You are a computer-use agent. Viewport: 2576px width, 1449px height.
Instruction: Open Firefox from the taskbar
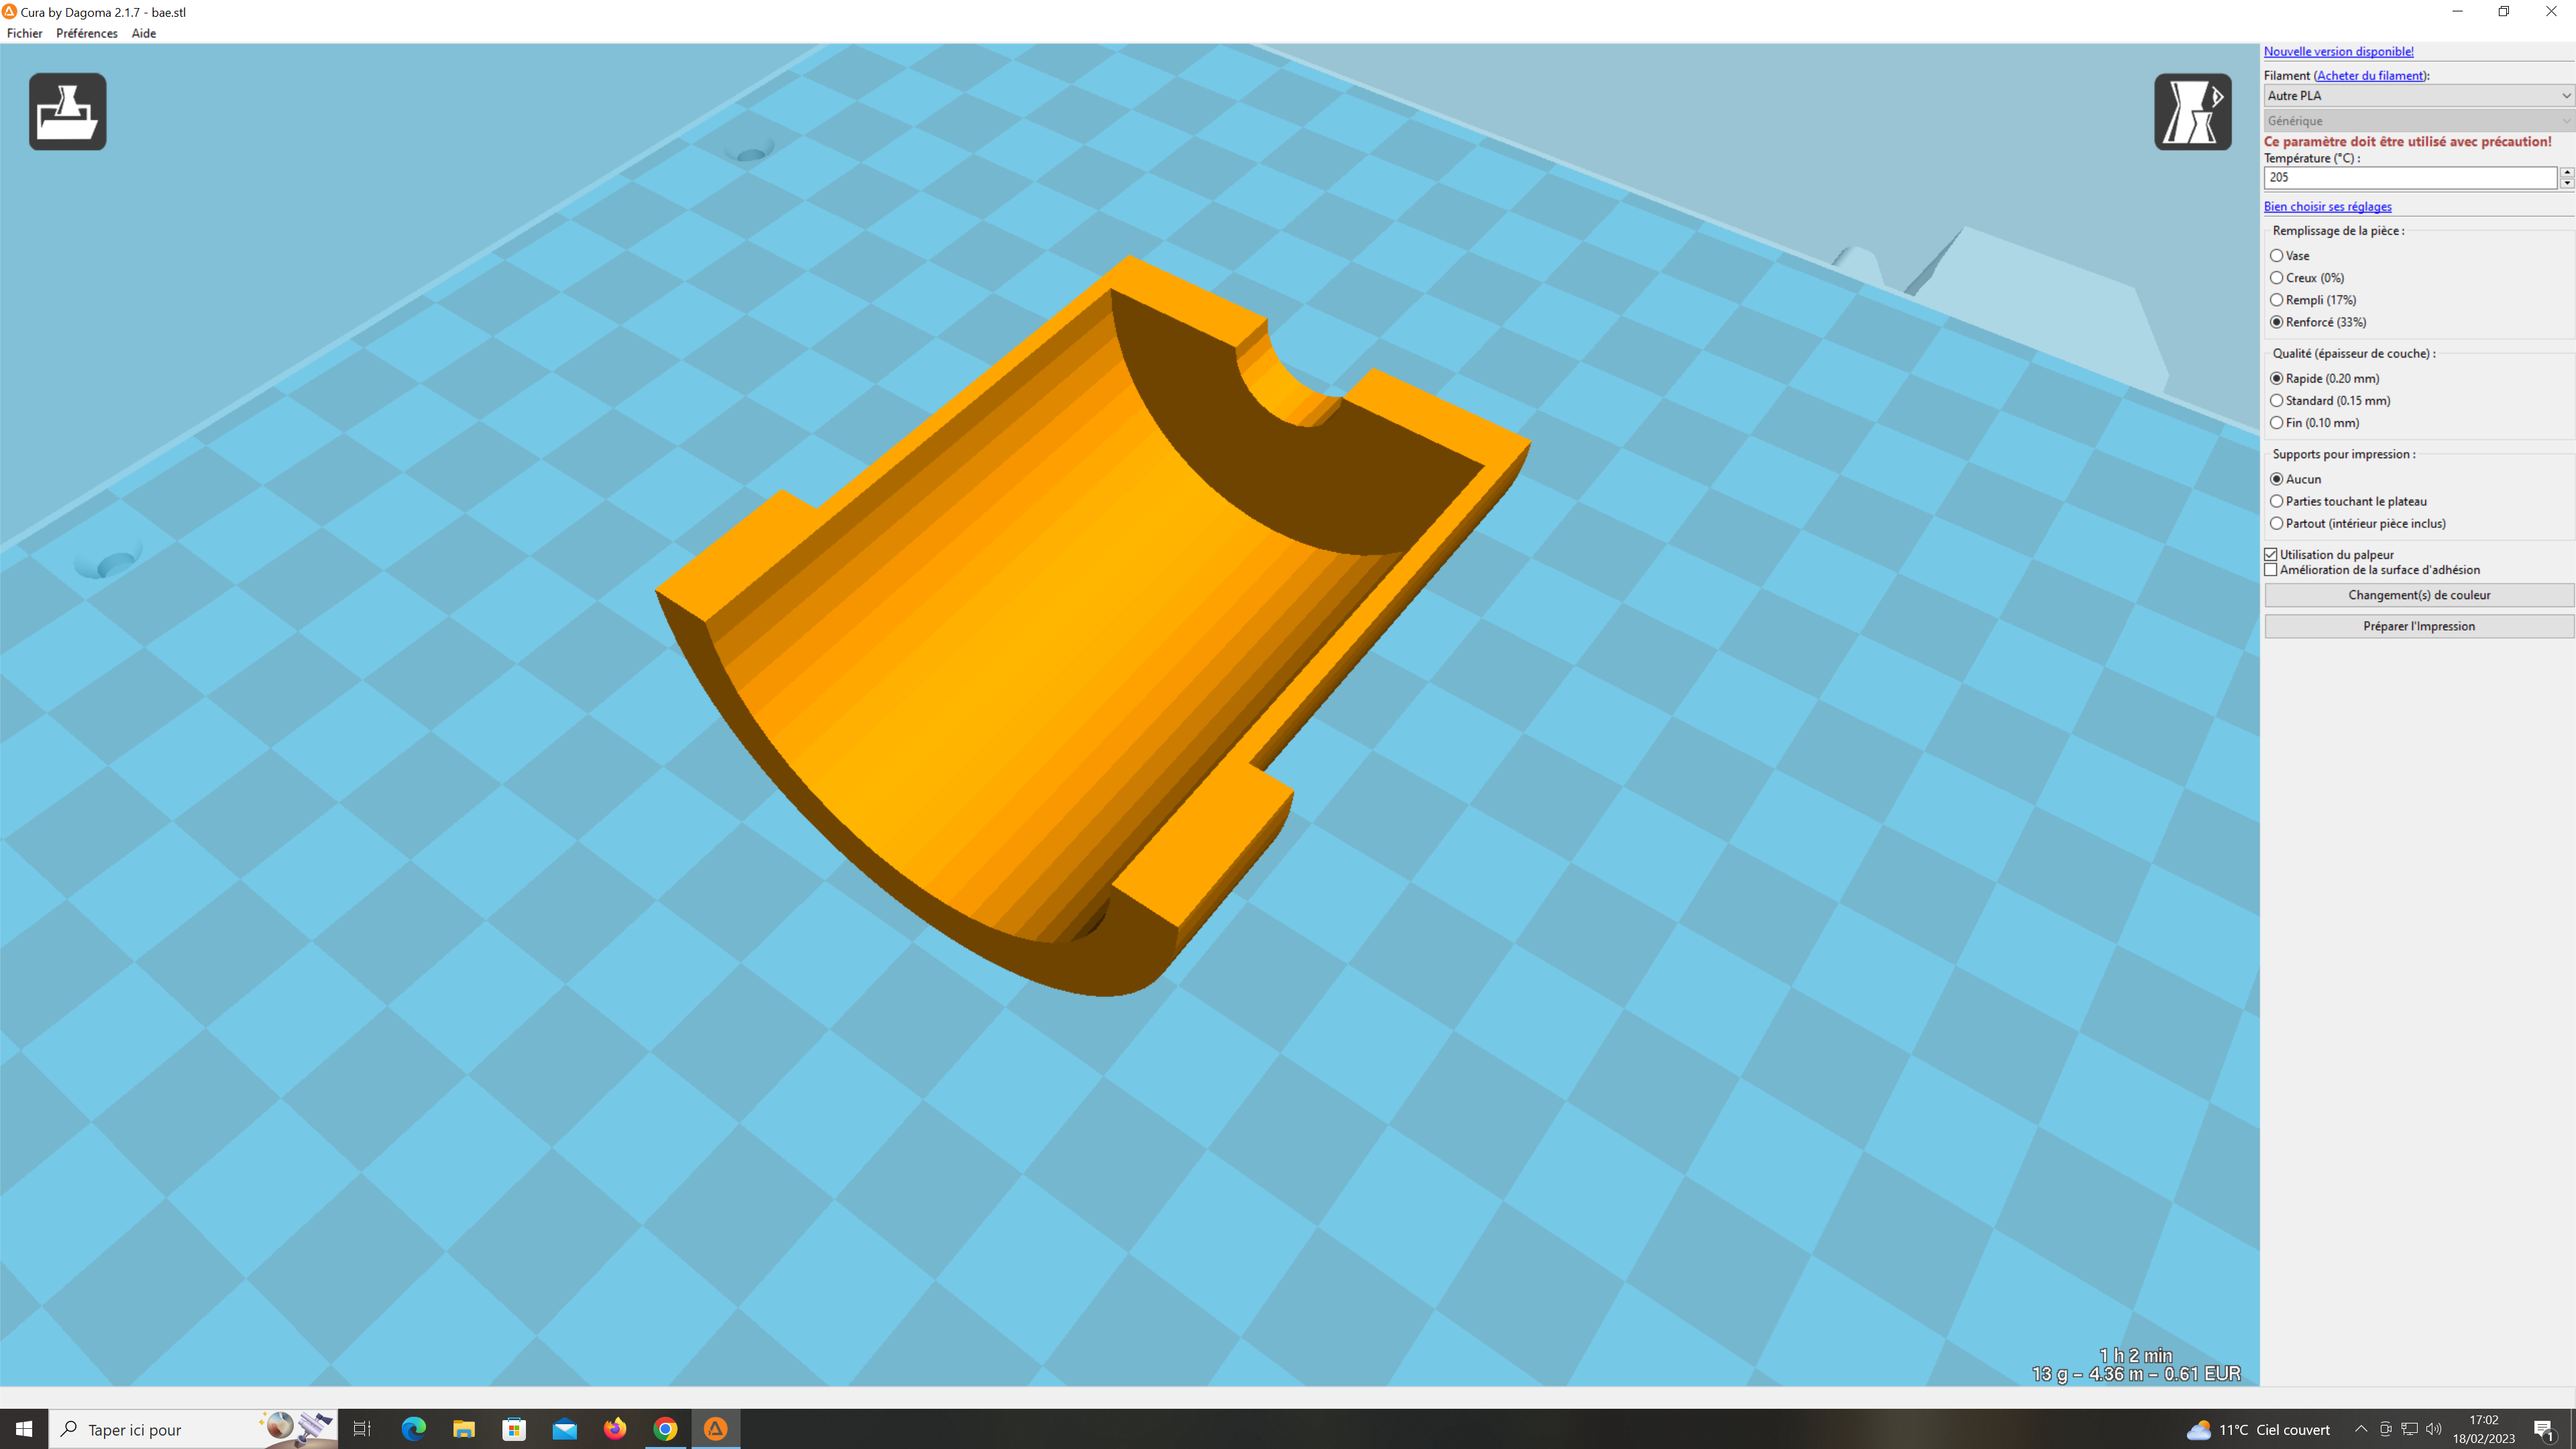[615, 1429]
